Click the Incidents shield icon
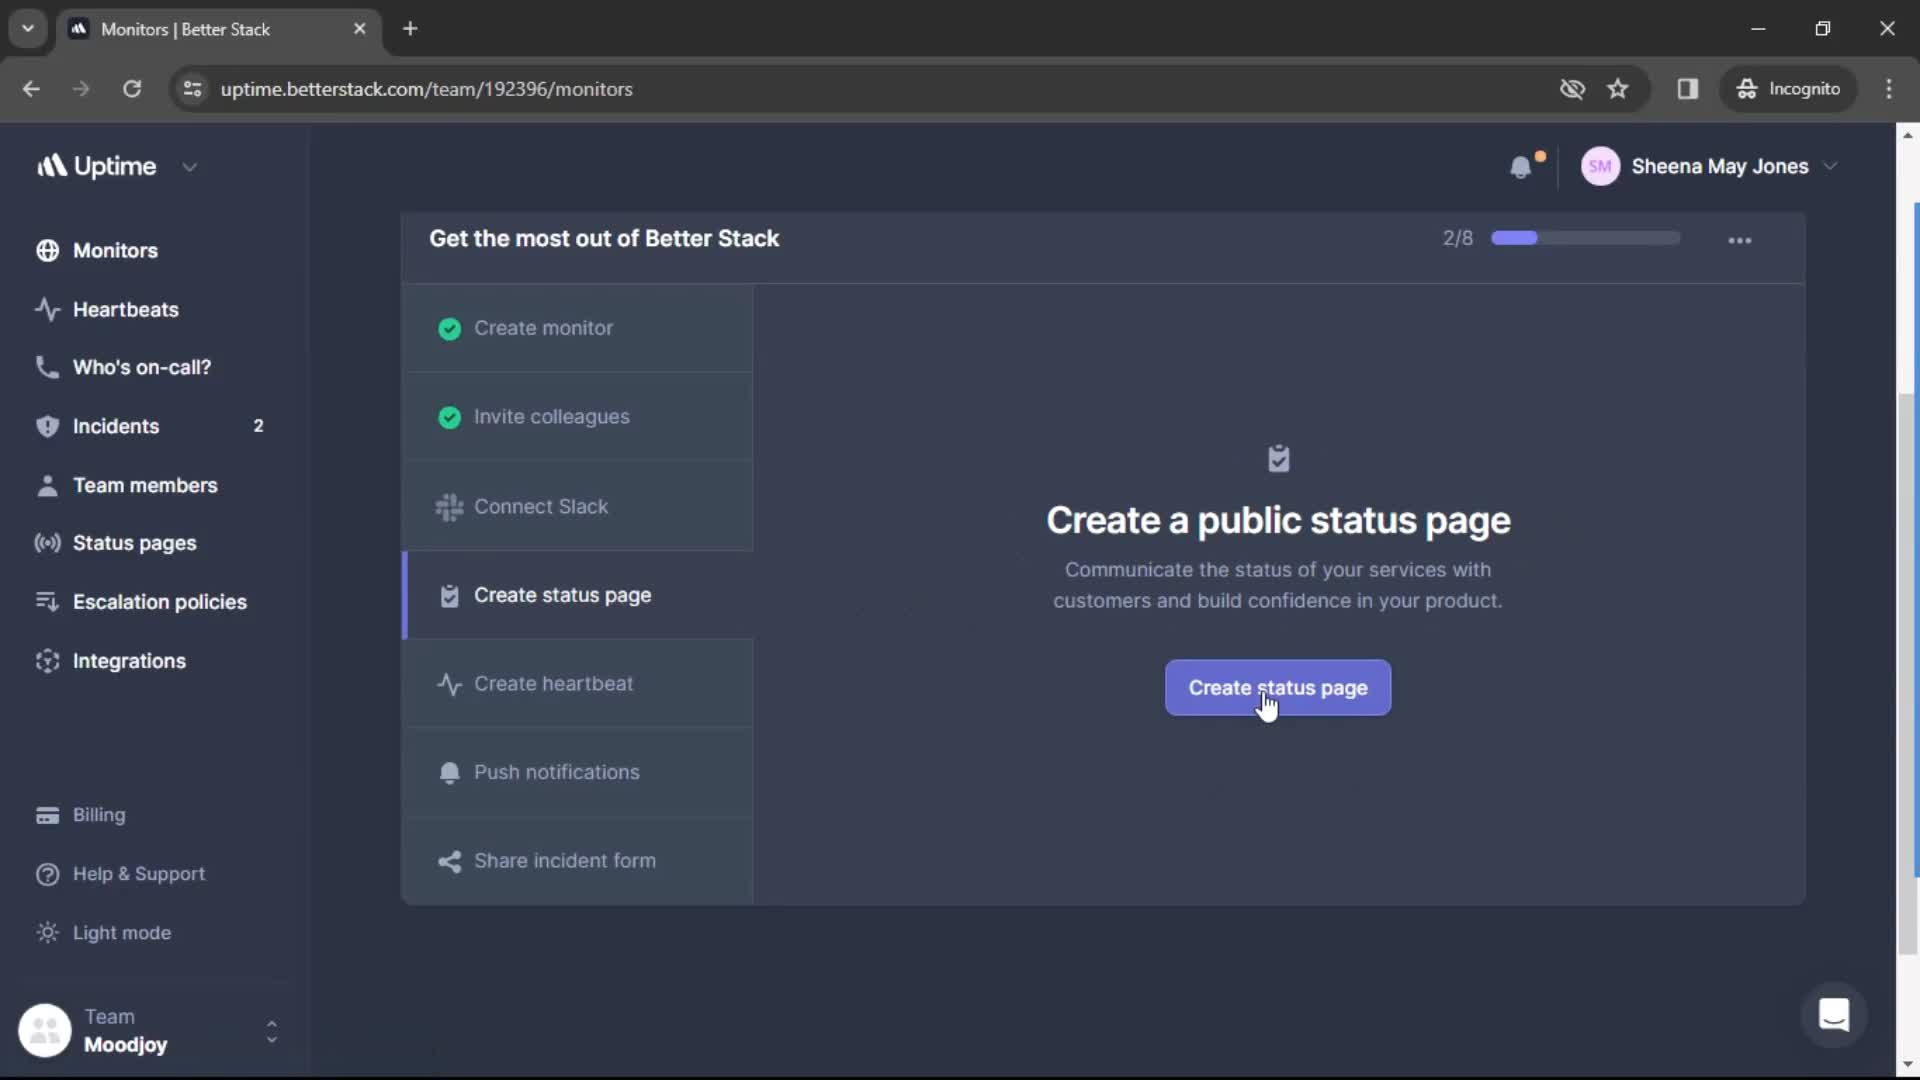This screenshot has height=1080, width=1920. pos(47,427)
